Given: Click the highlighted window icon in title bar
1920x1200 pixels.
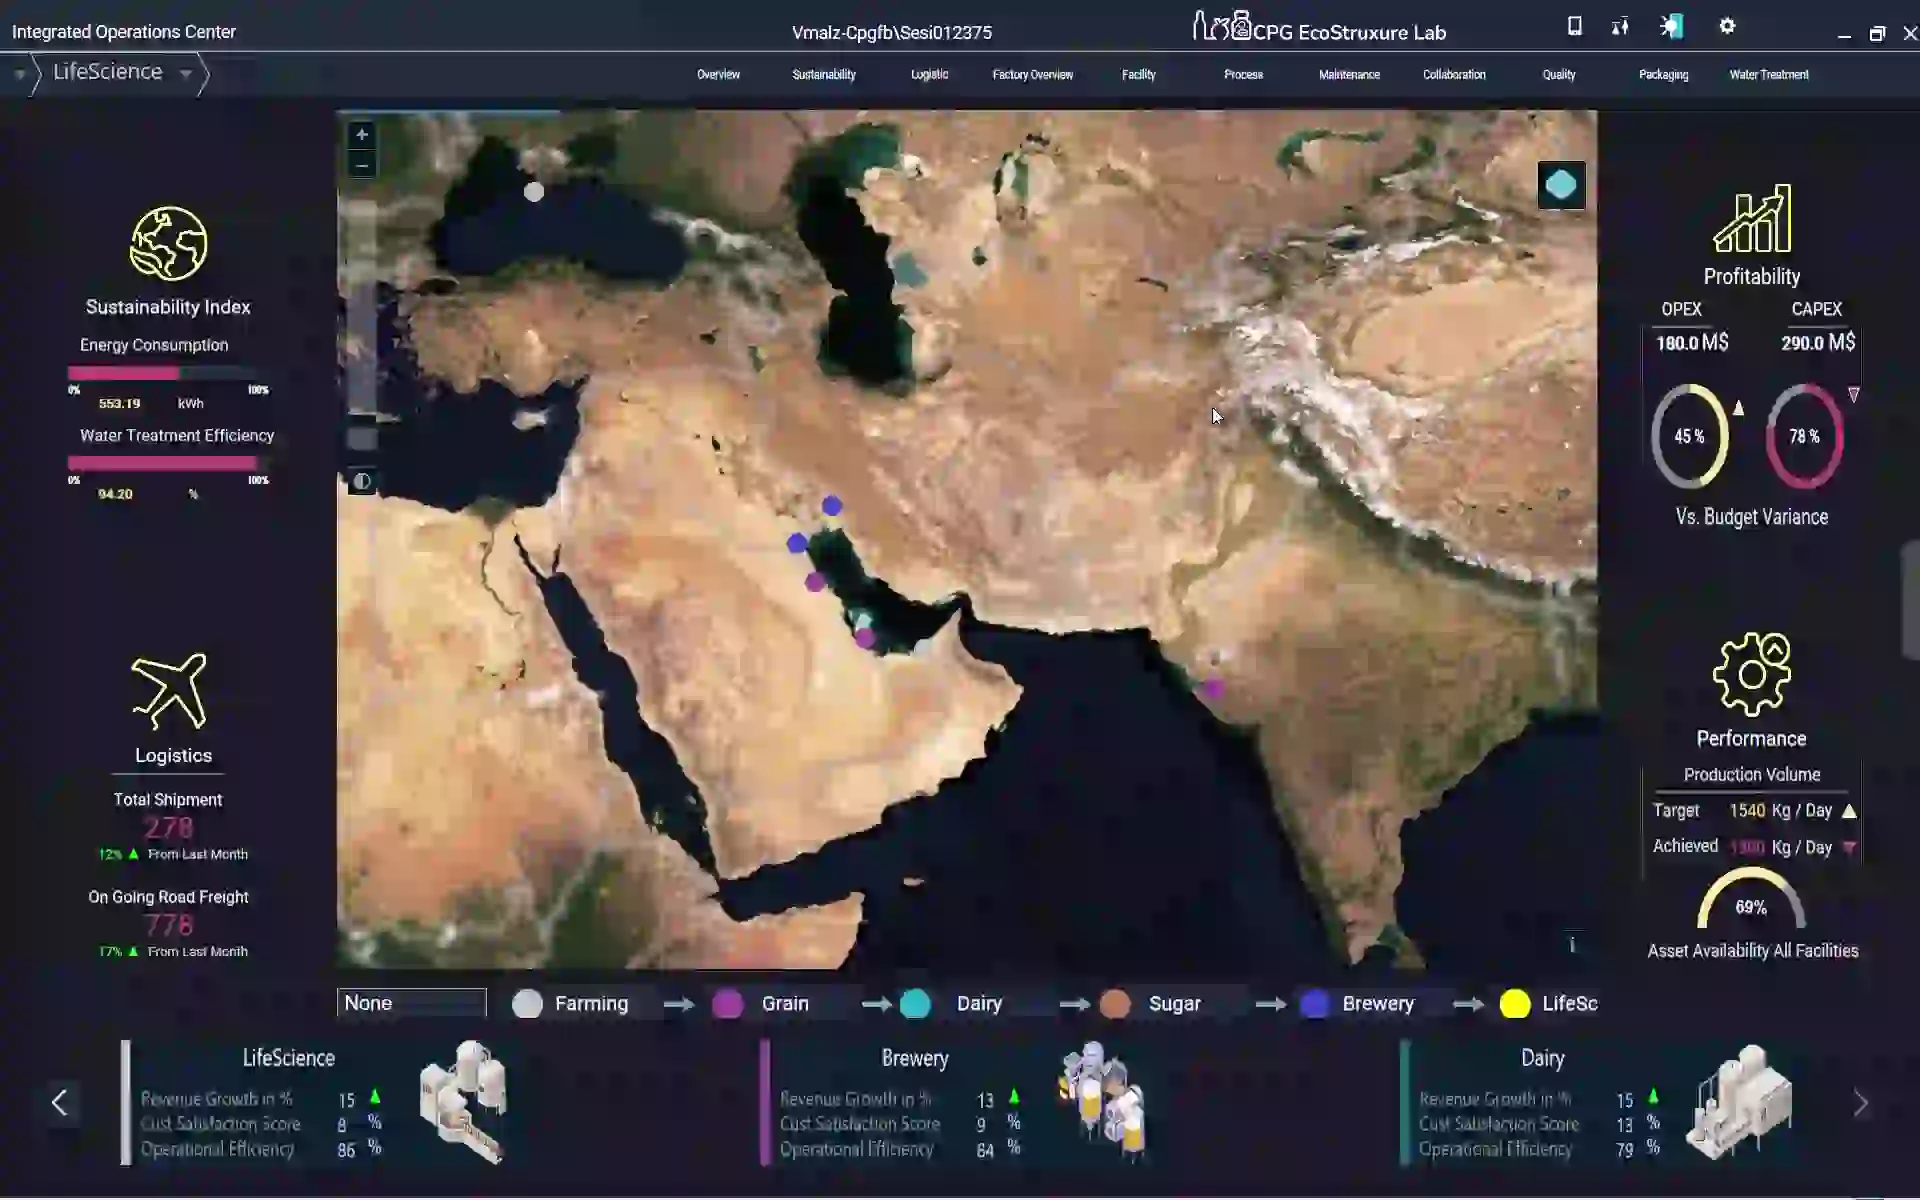Looking at the screenshot, I should pos(1671,26).
